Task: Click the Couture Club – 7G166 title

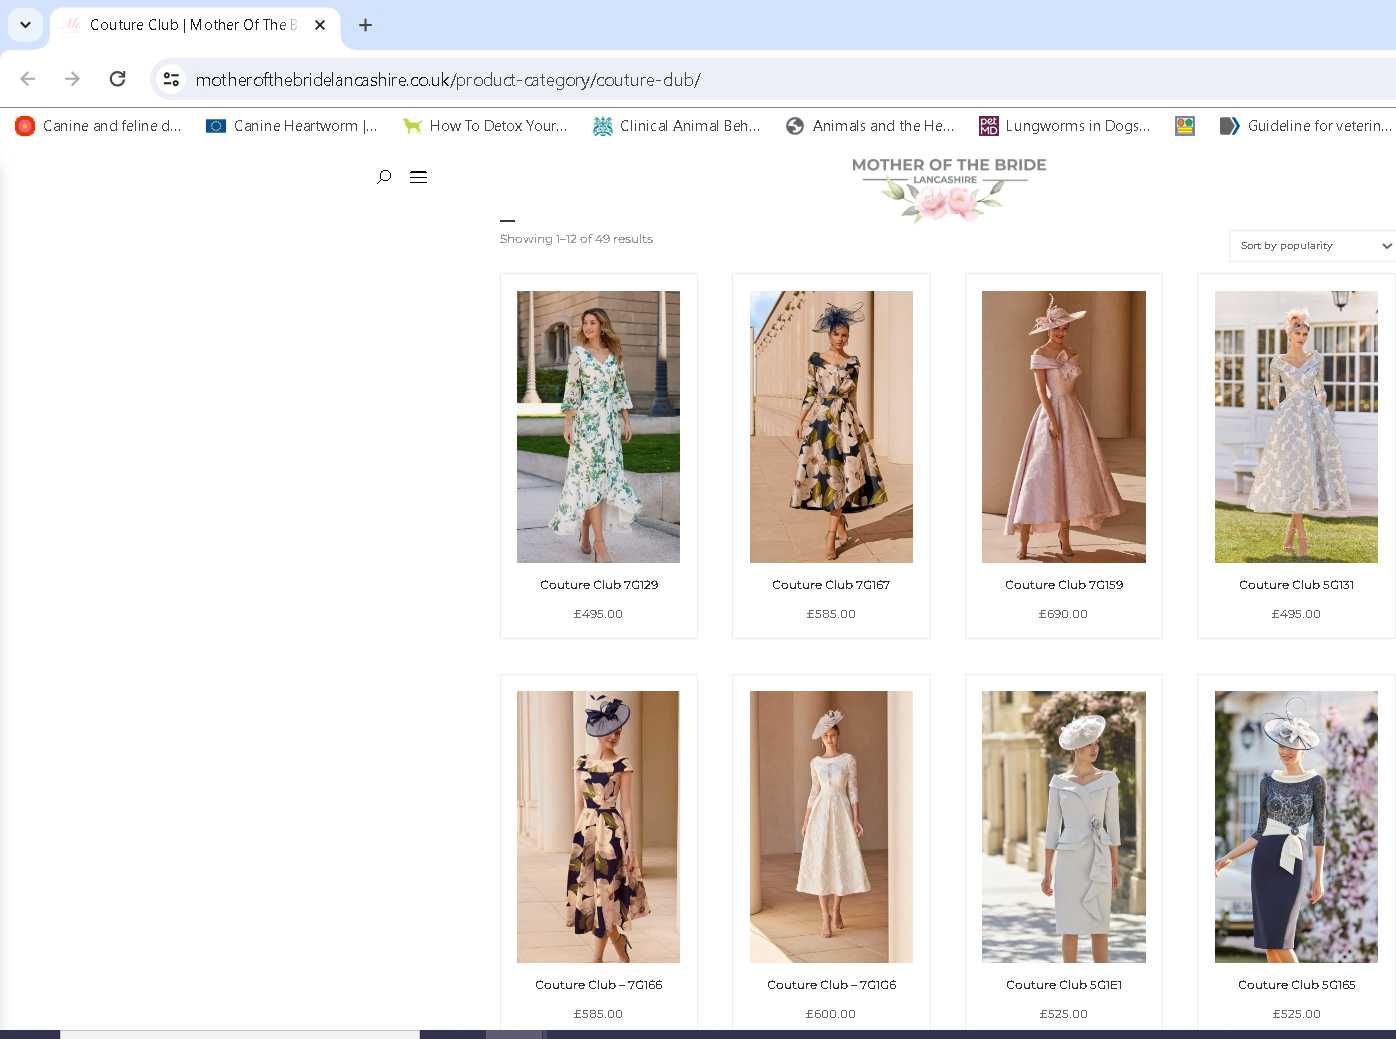Action: [x=599, y=985]
